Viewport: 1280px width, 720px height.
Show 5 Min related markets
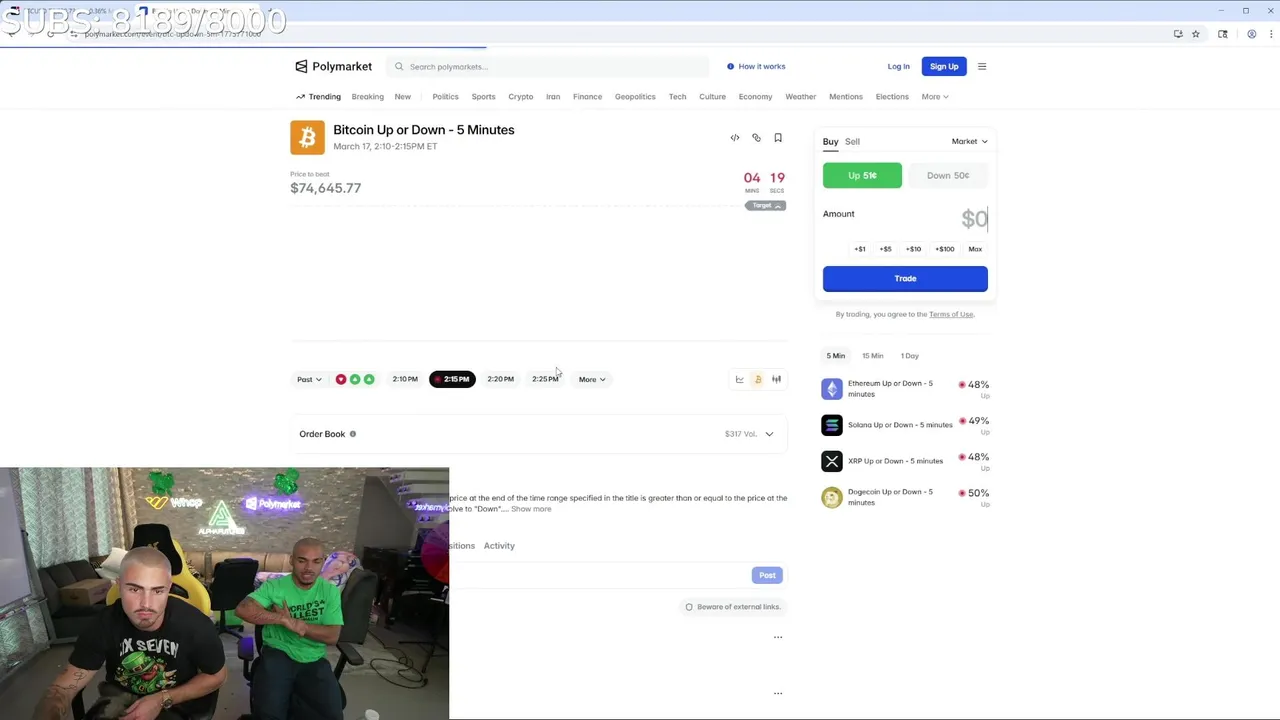[836, 356]
